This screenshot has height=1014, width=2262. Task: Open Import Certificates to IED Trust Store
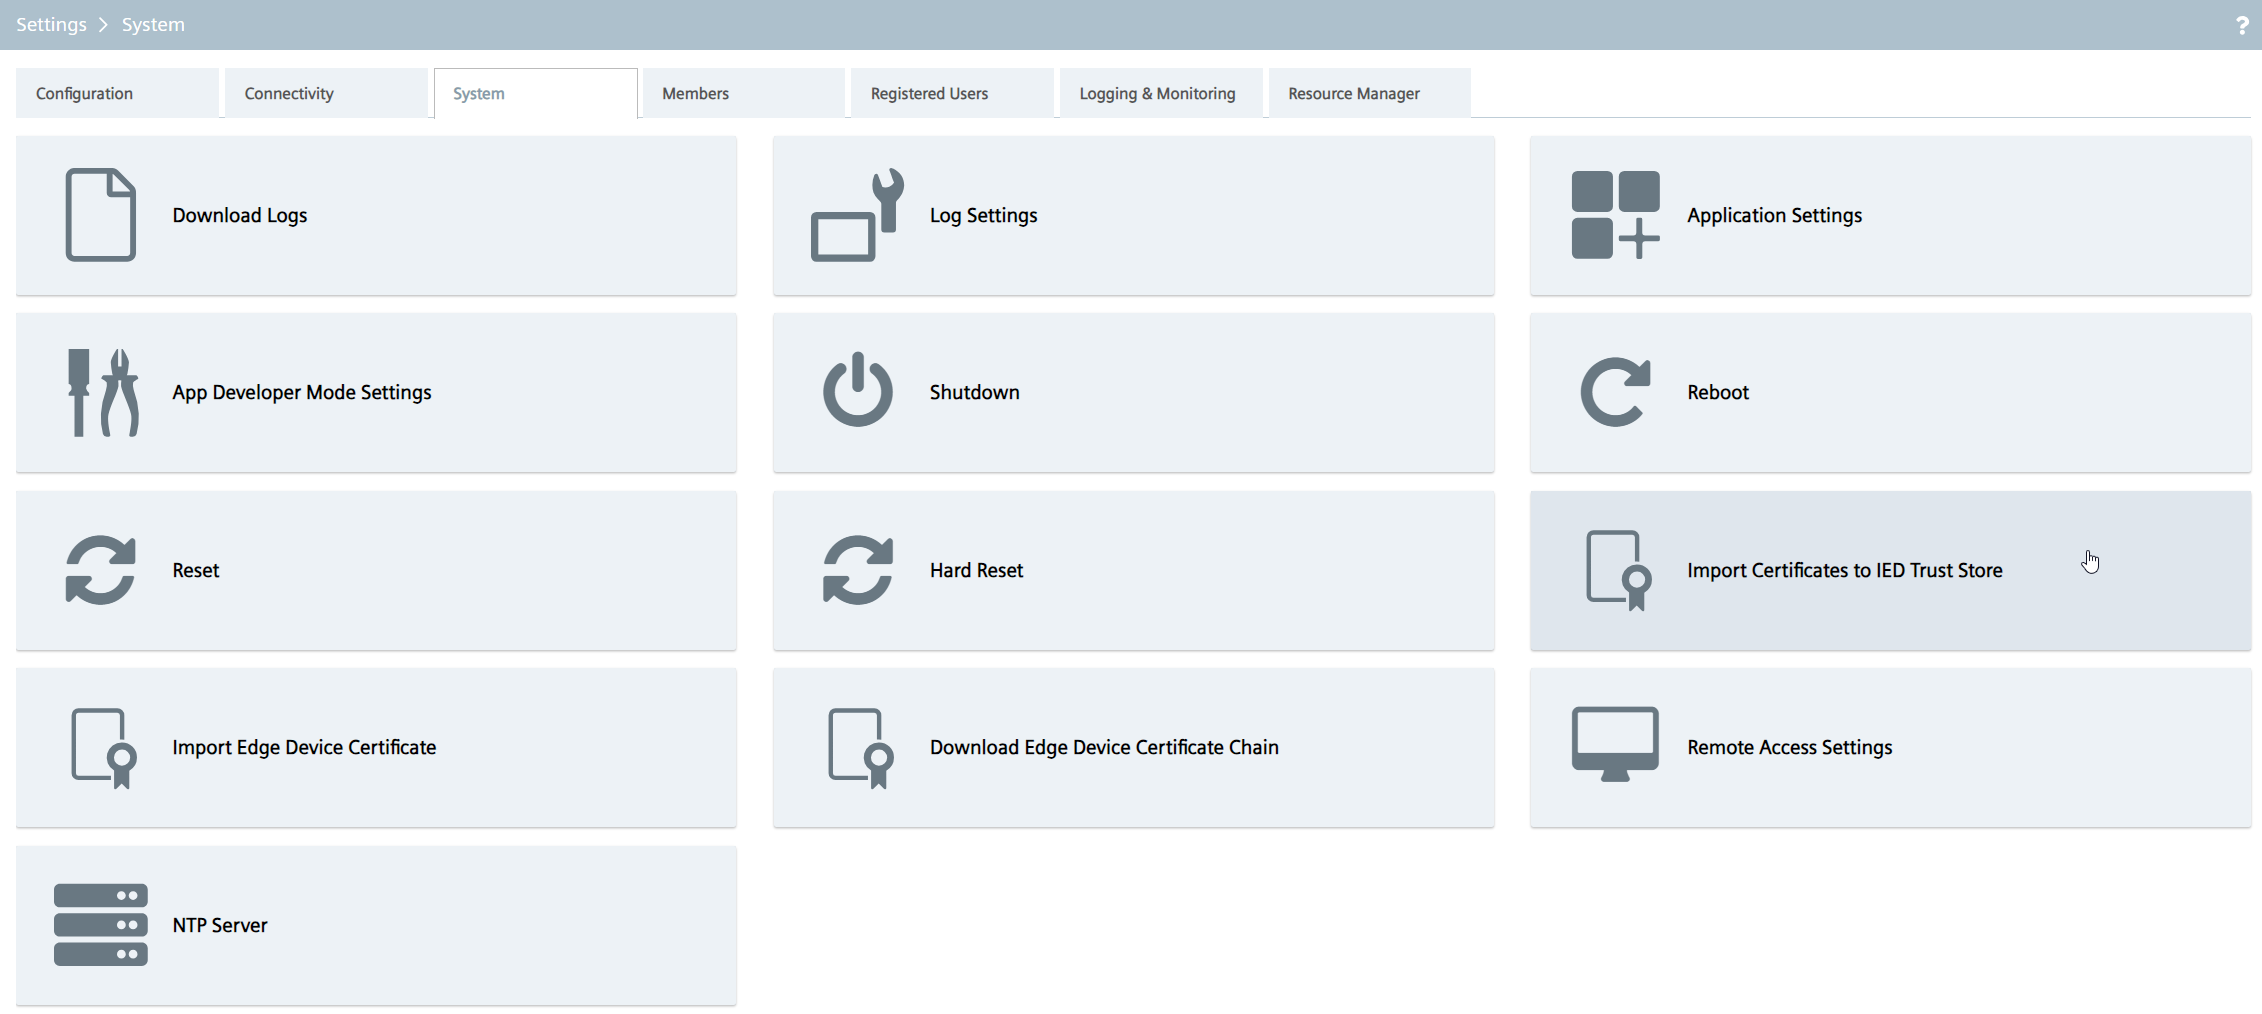point(1844,570)
